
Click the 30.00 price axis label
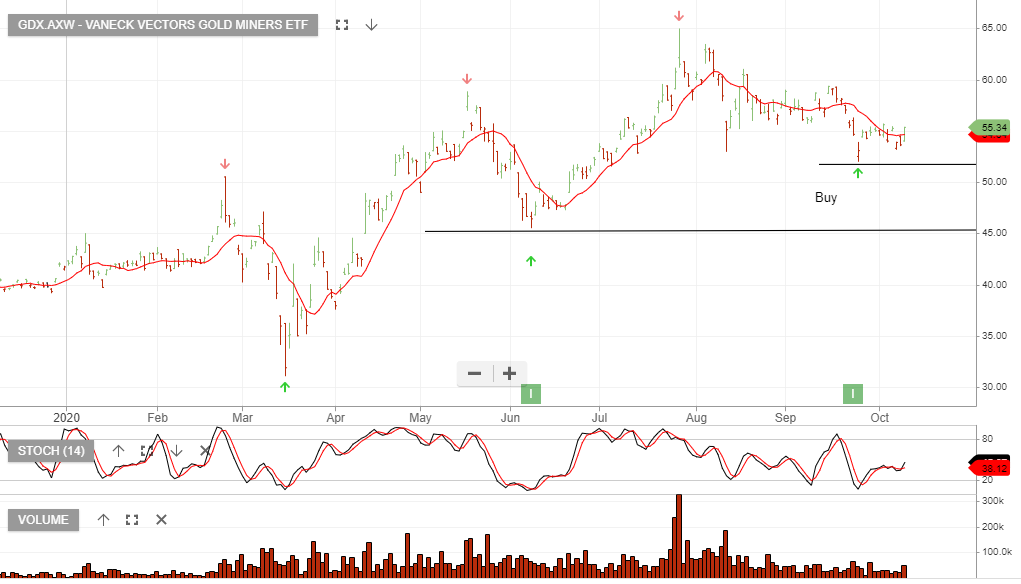(x=994, y=387)
